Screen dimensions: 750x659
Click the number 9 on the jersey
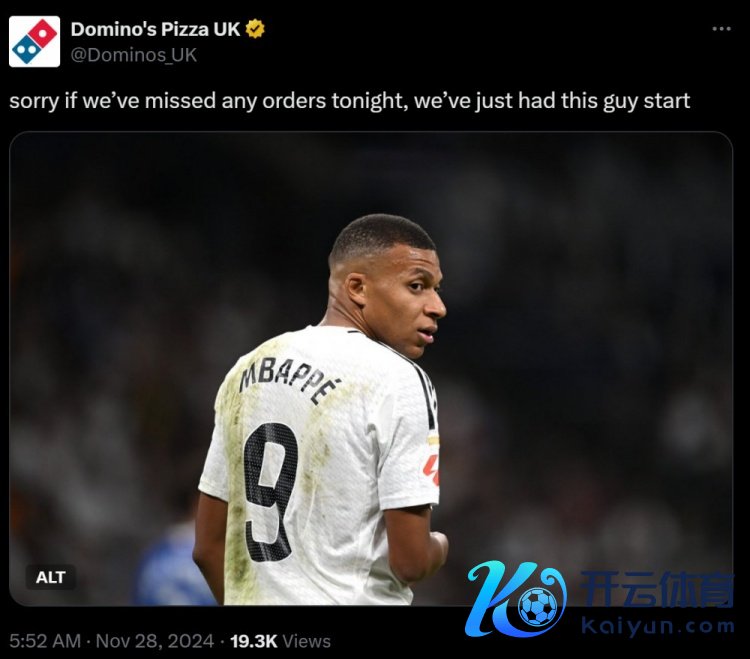270,492
